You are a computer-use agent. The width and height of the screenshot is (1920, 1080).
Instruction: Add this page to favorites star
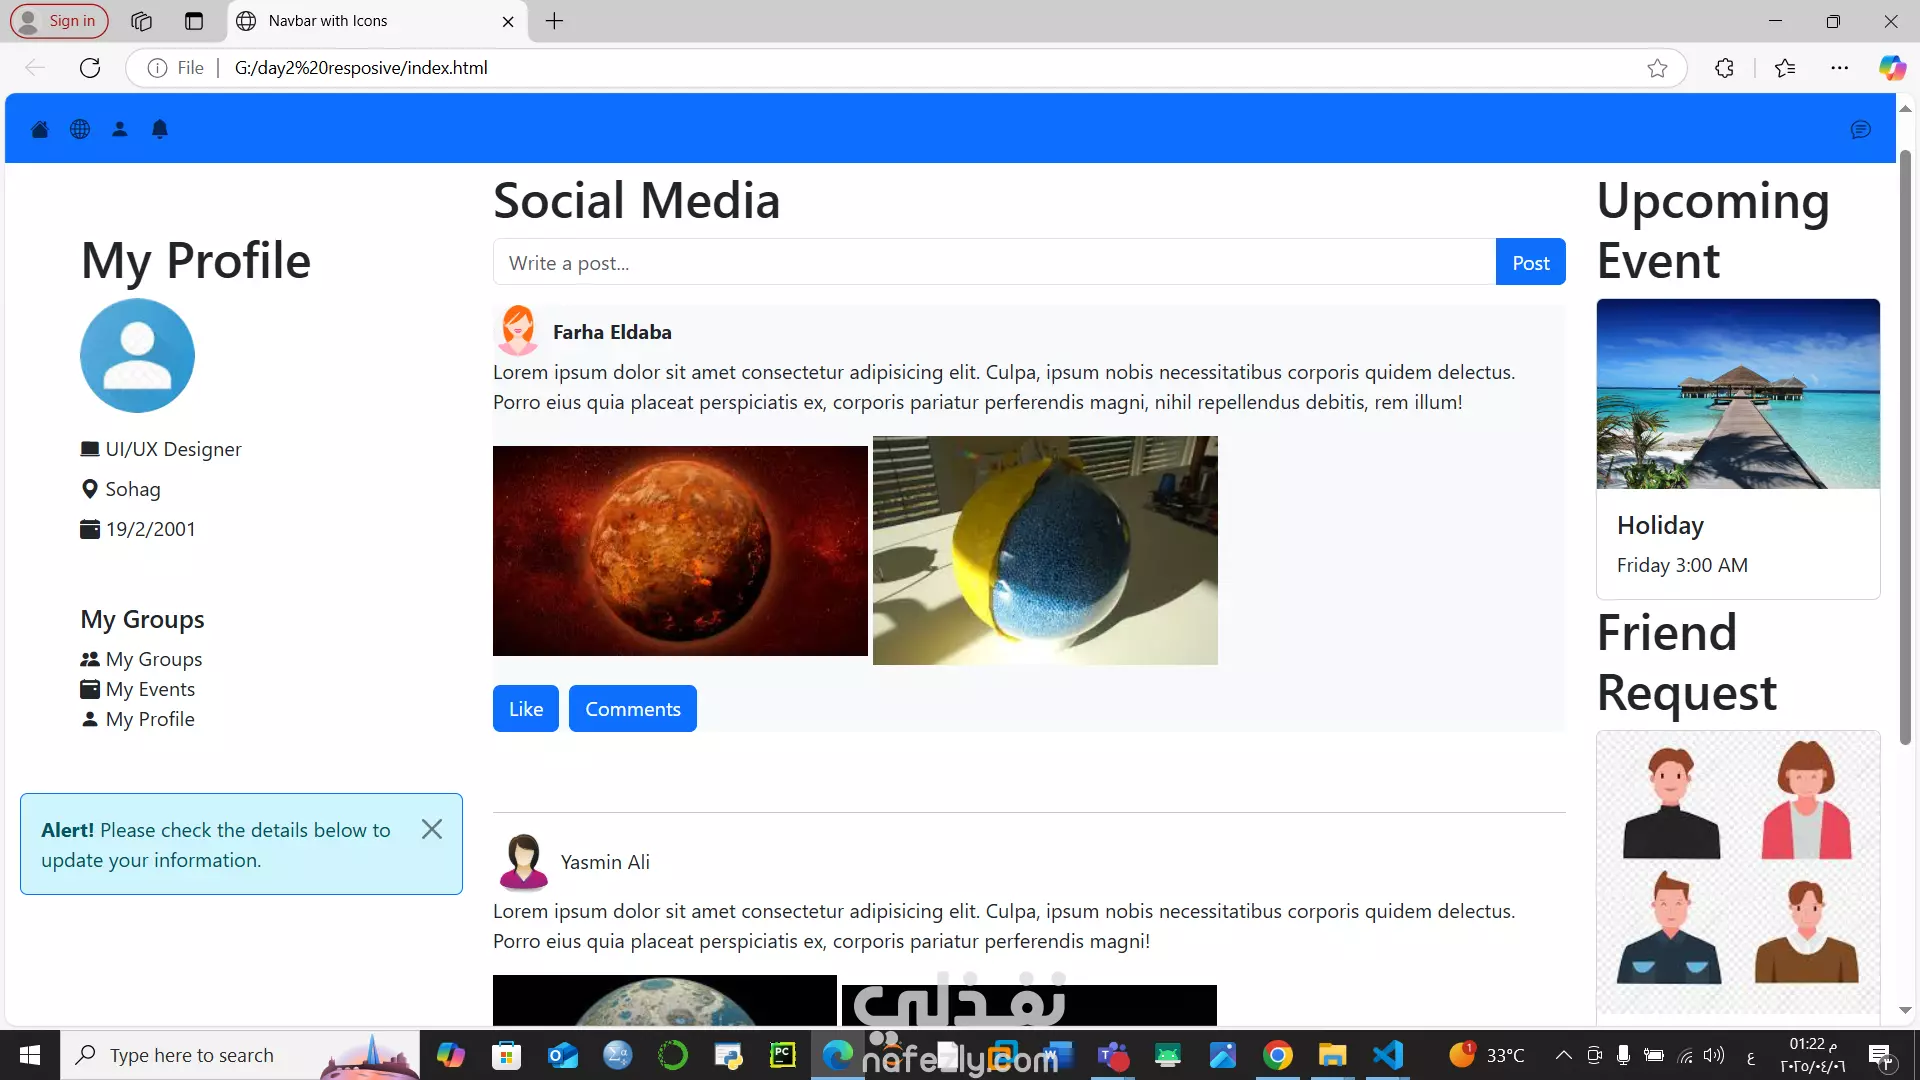pyautogui.click(x=1657, y=68)
